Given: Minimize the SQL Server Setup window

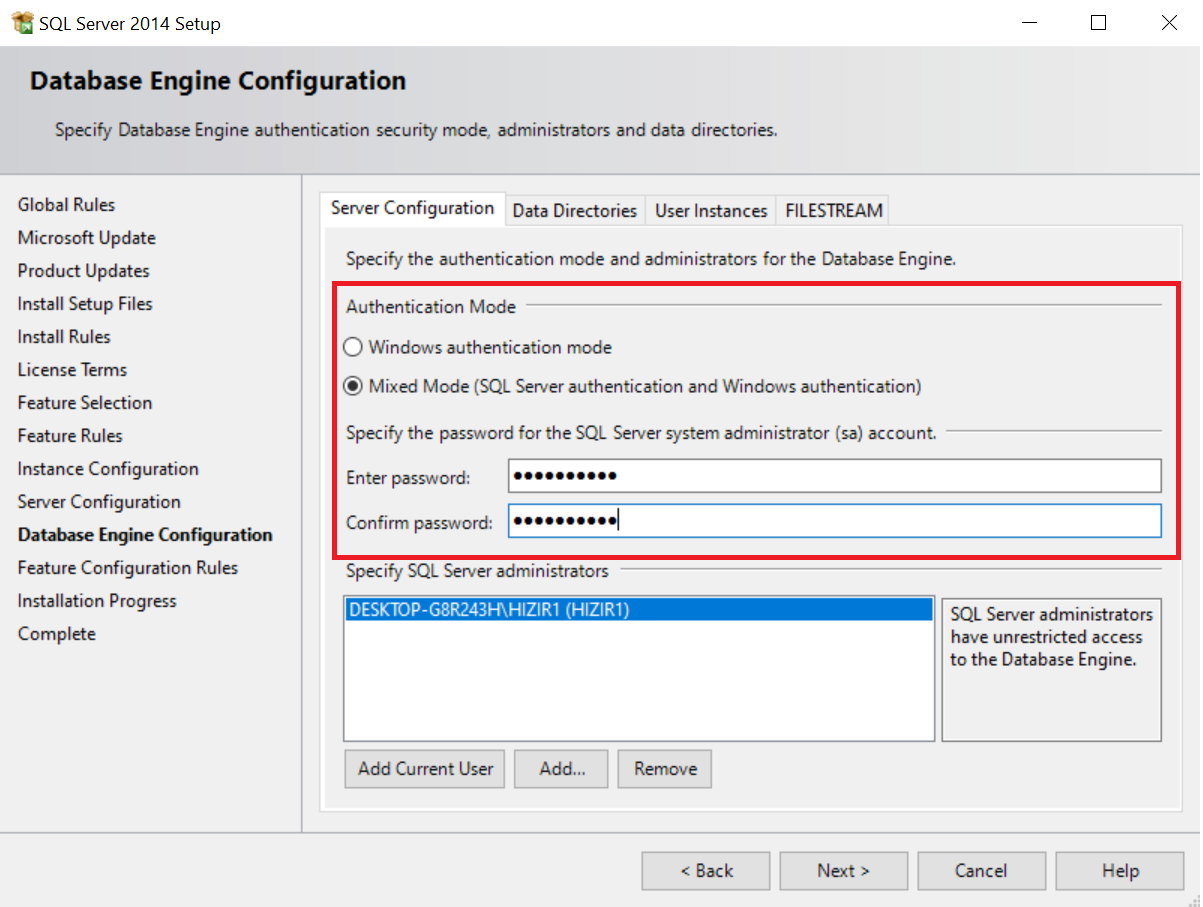Looking at the screenshot, I should [1028, 23].
